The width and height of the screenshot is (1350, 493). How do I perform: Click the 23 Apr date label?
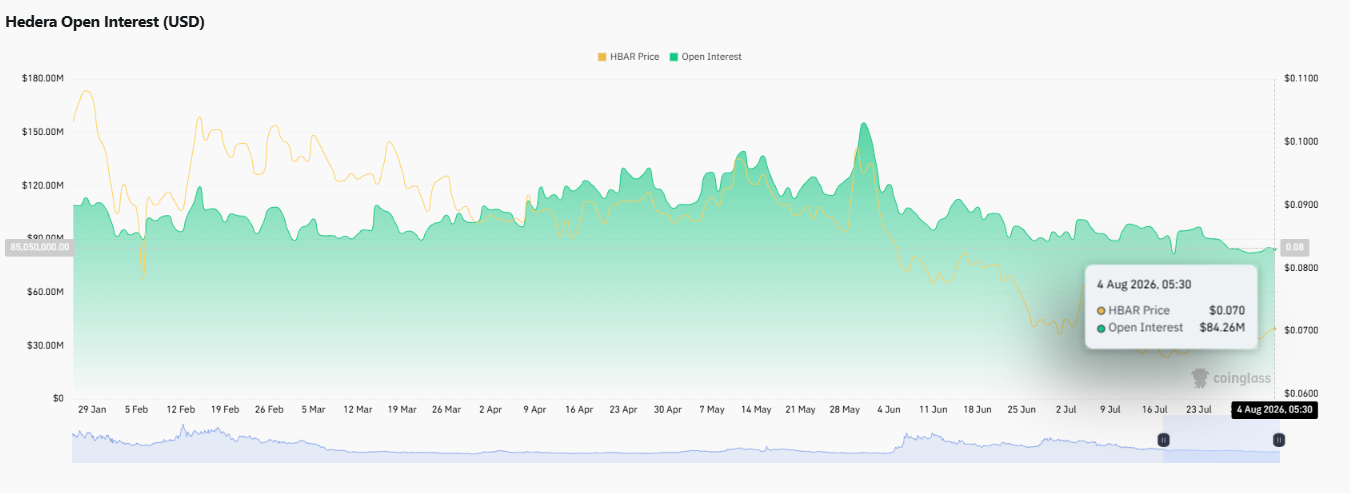click(x=623, y=410)
